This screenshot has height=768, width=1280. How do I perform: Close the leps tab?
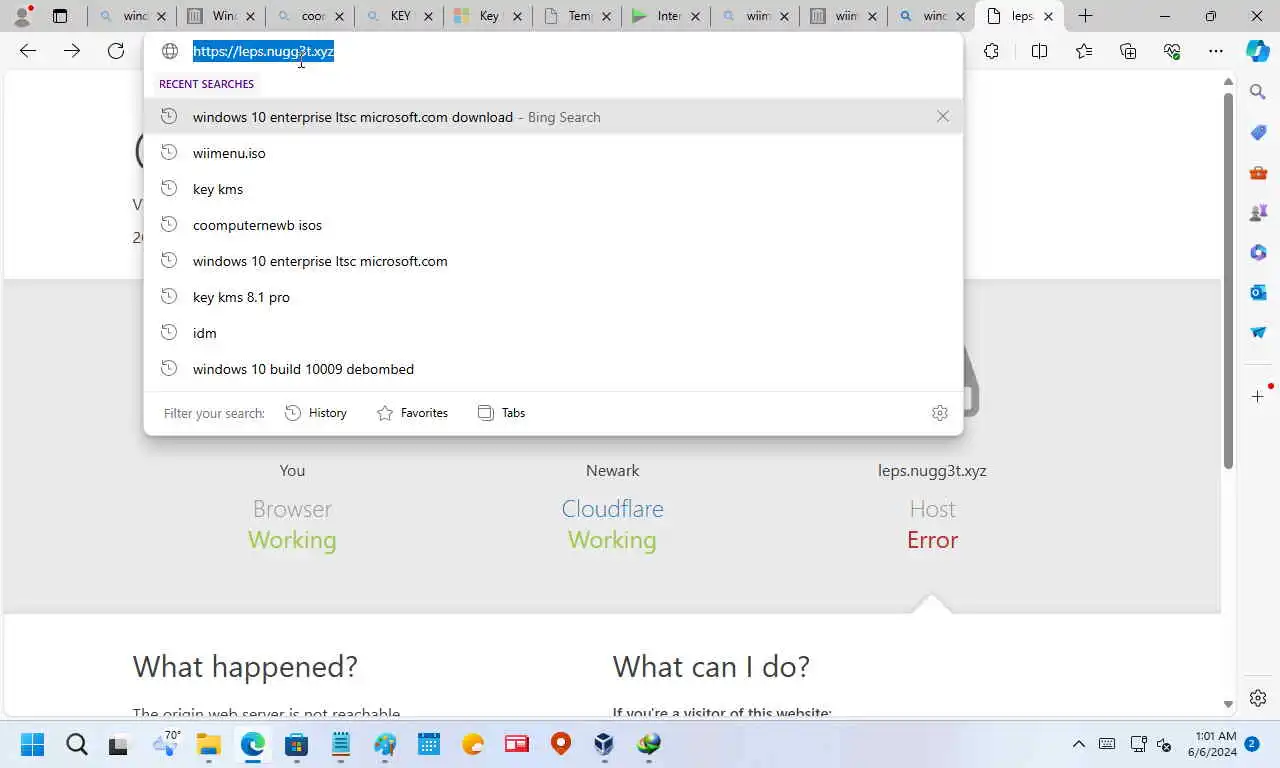pyautogui.click(x=1048, y=16)
